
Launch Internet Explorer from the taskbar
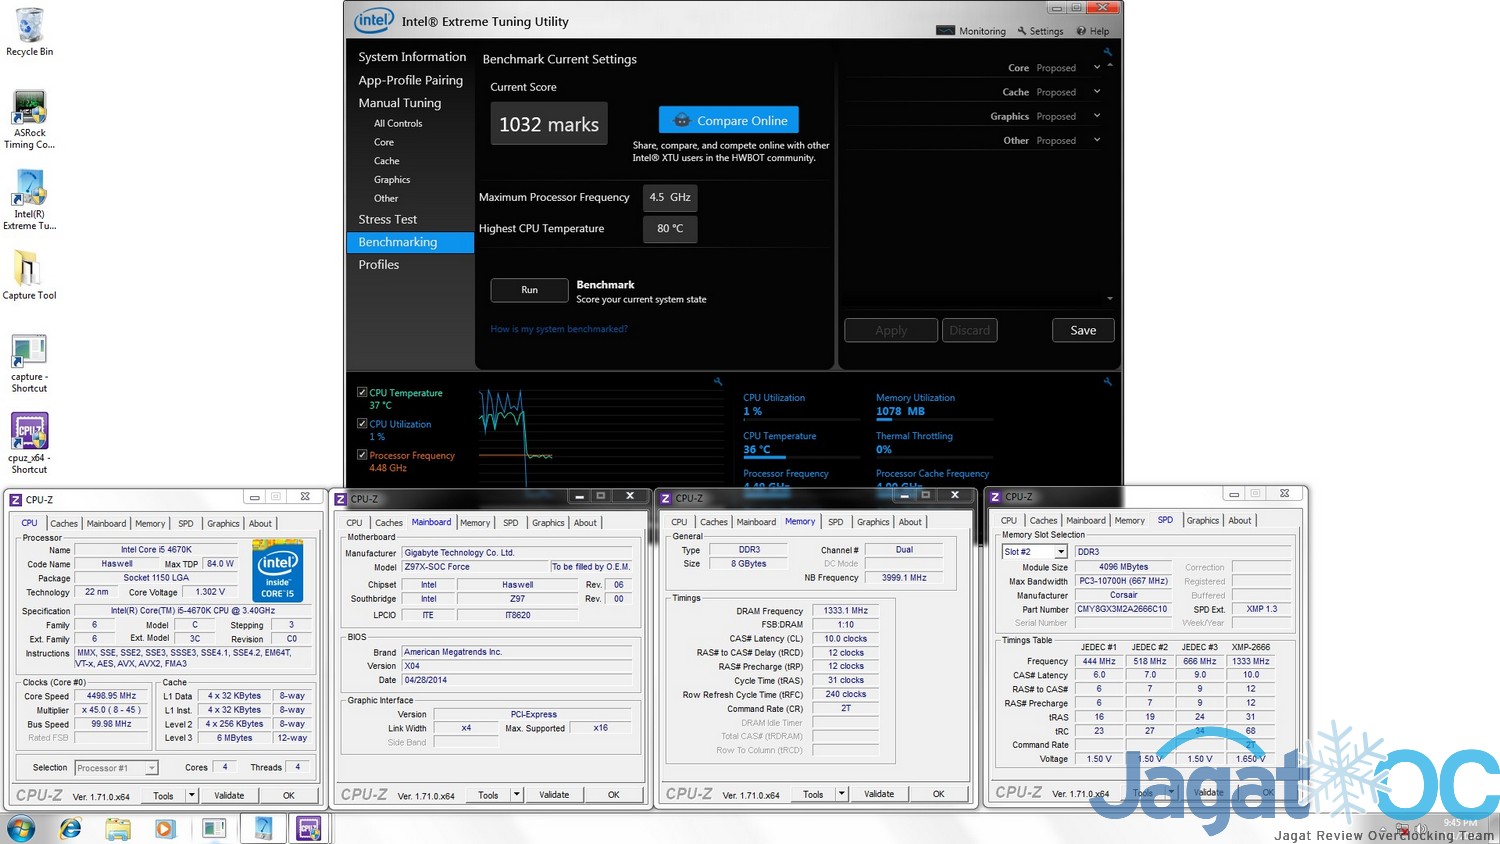(70, 828)
